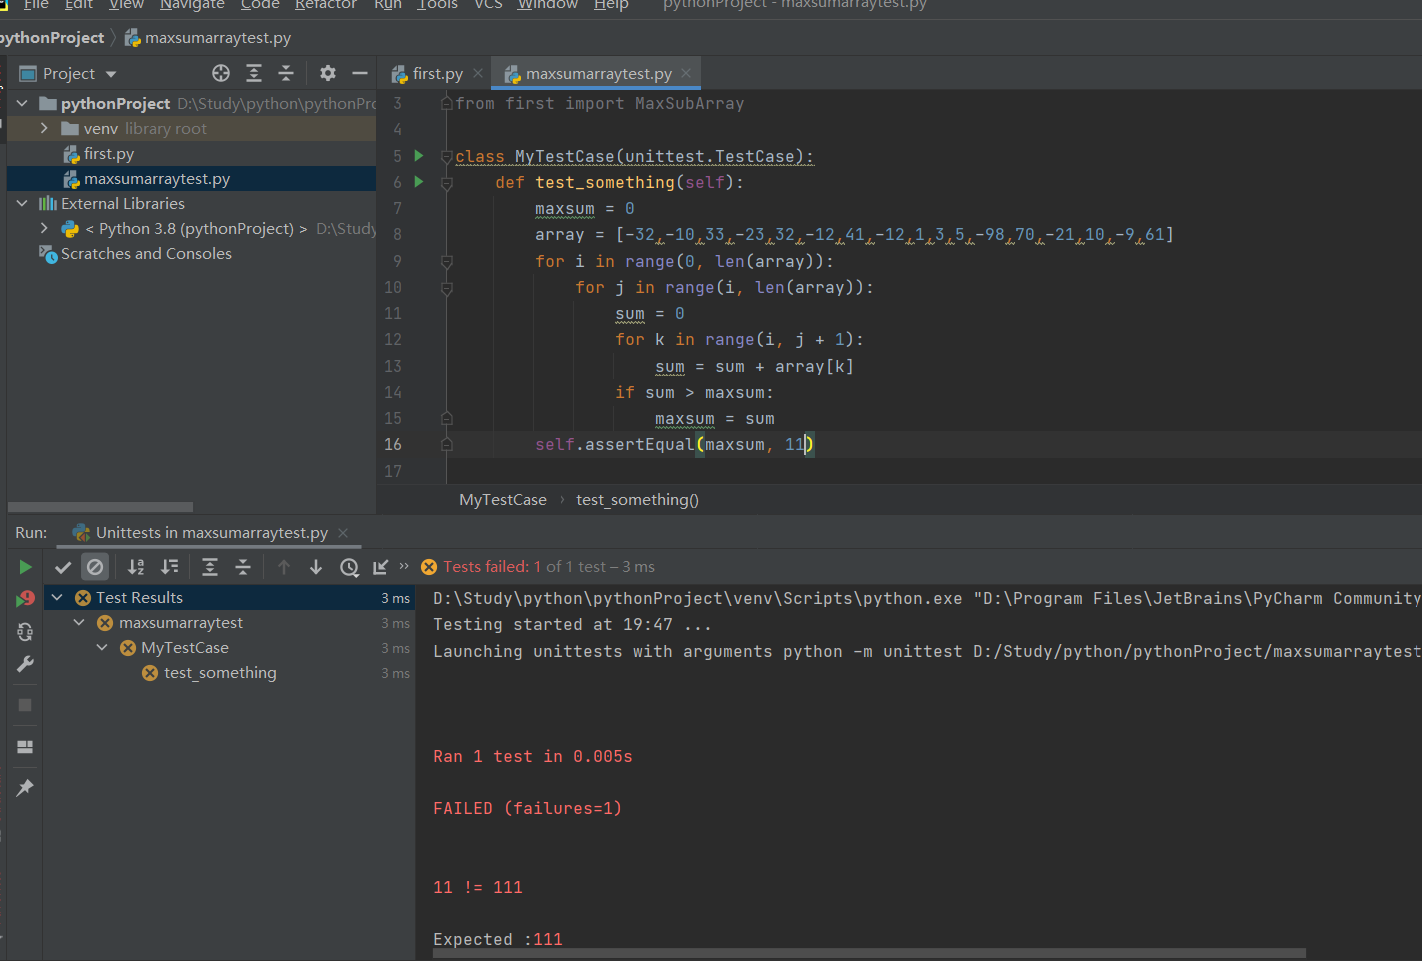This screenshot has height=961, width=1422.
Task: Click the green Rerun tests button
Action: 25,567
